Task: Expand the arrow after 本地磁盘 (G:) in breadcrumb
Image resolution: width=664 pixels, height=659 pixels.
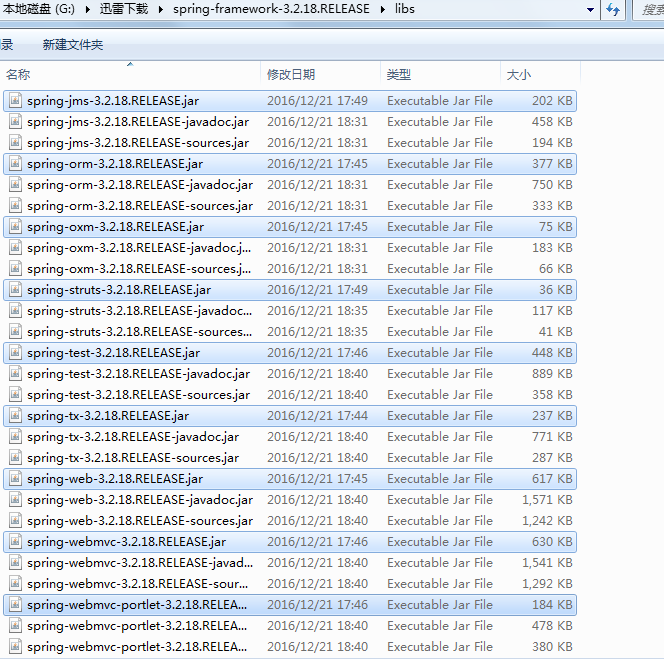Action: pos(87,9)
